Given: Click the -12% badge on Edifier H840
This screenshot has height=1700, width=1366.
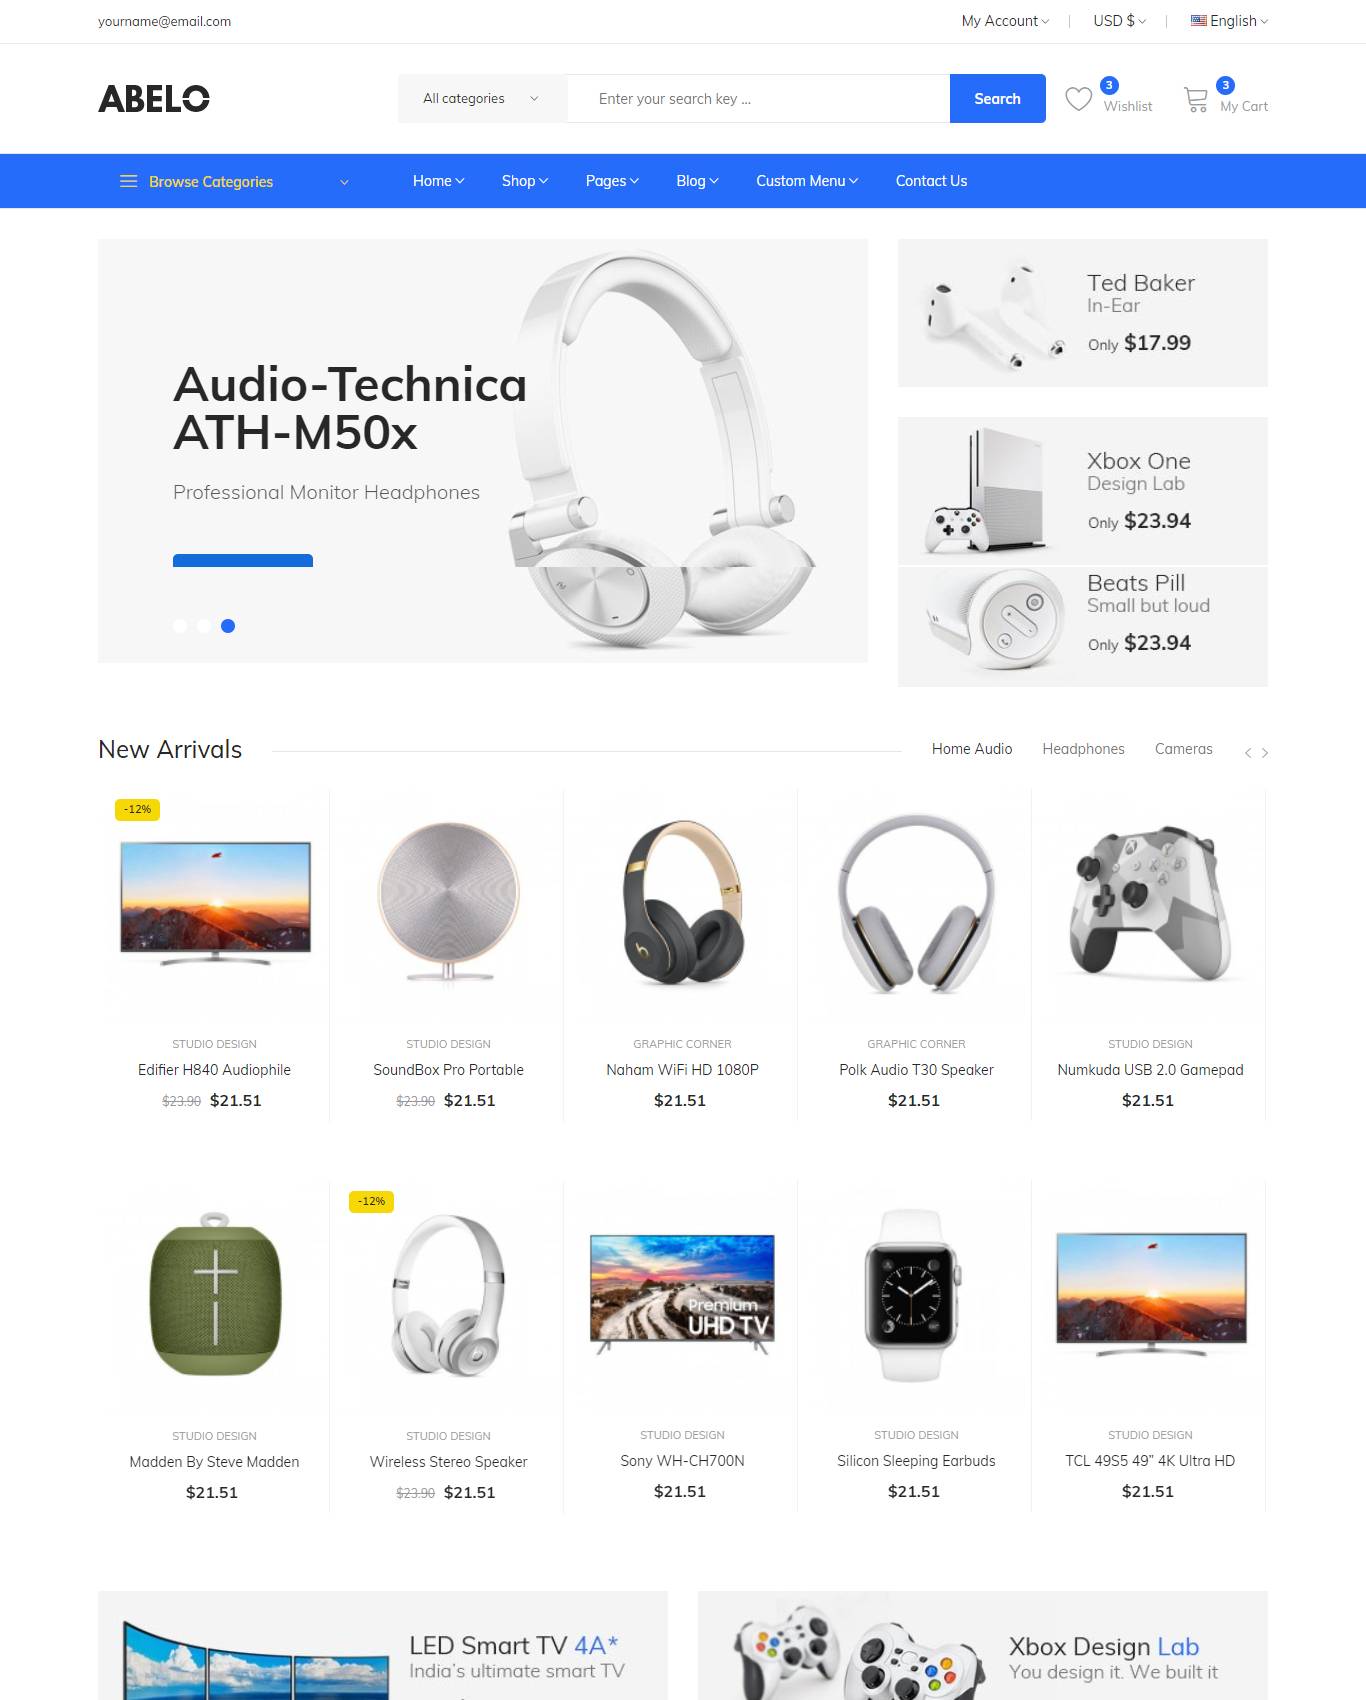Looking at the screenshot, I should [138, 809].
